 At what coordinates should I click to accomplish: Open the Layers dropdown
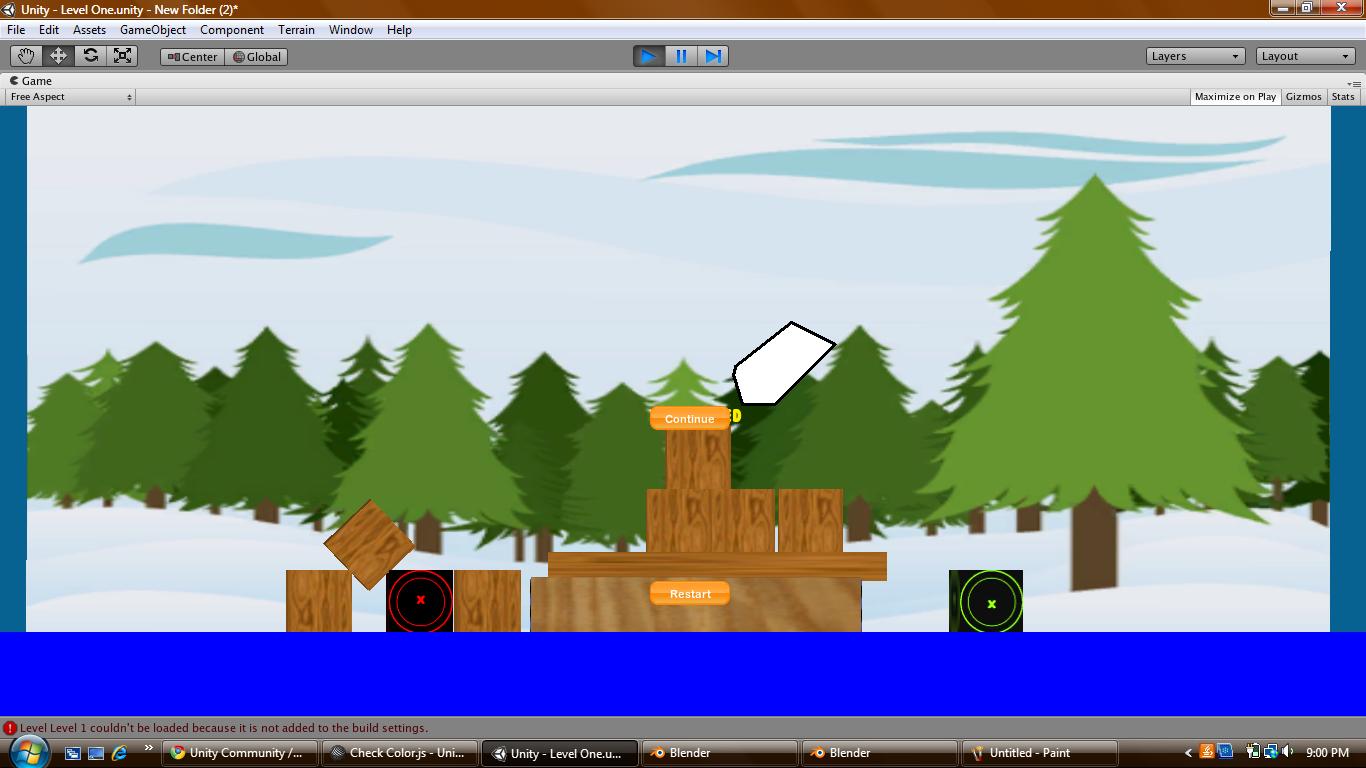[1195, 56]
